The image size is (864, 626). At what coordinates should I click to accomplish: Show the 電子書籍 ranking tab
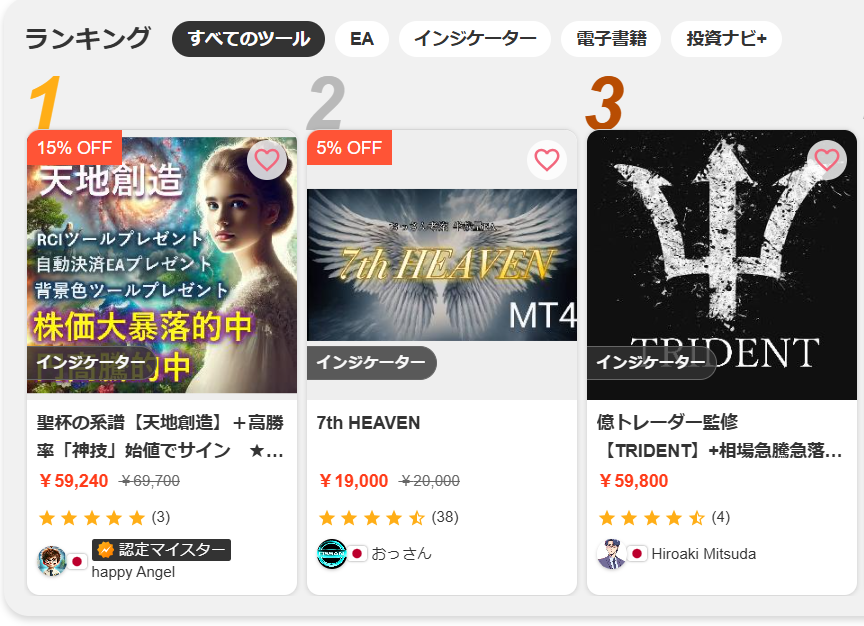(x=611, y=39)
